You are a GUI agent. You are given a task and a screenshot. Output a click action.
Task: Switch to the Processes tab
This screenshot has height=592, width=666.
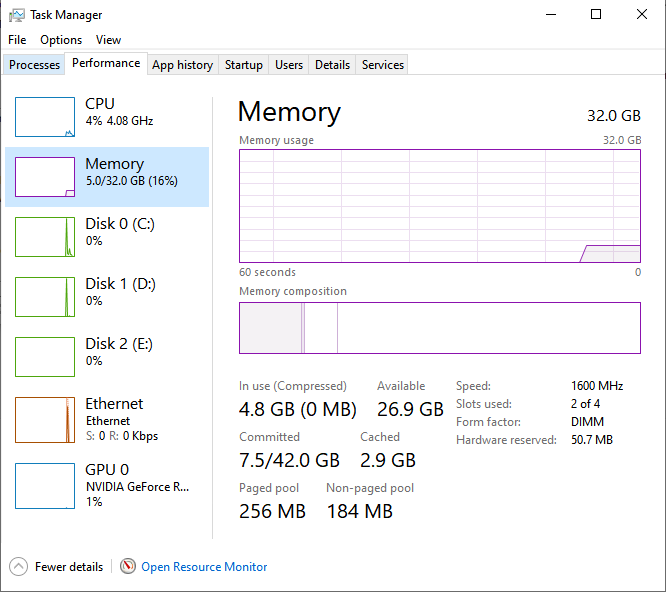tap(35, 65)
